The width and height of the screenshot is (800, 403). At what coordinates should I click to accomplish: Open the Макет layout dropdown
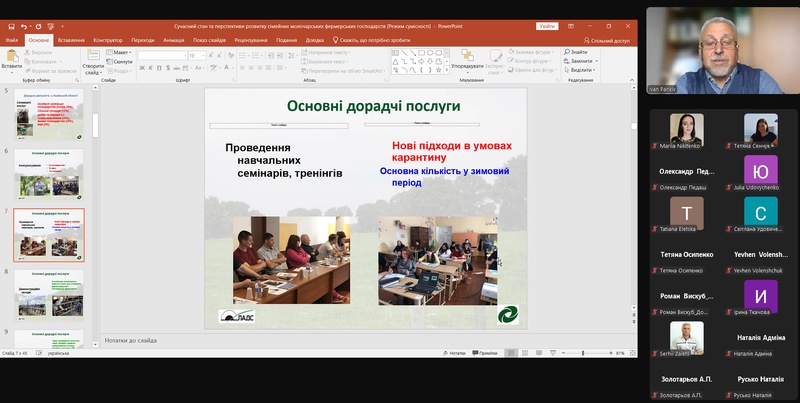pos(122,52)
